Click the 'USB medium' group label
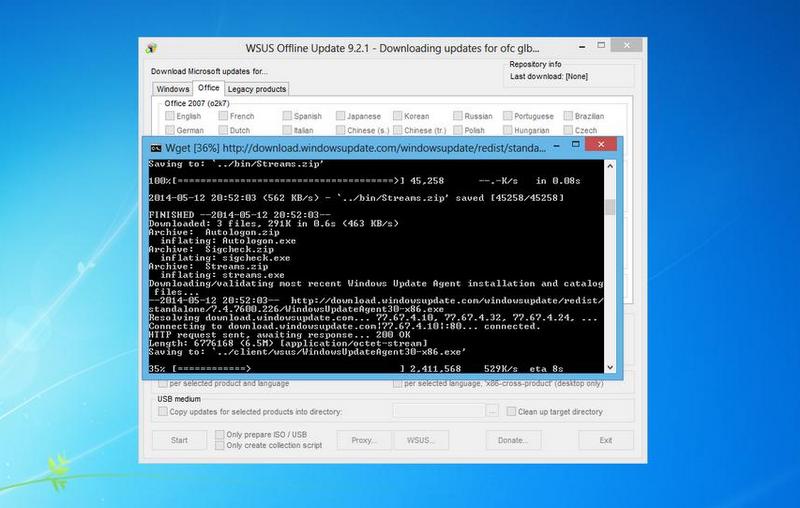 tap(179, 399)
